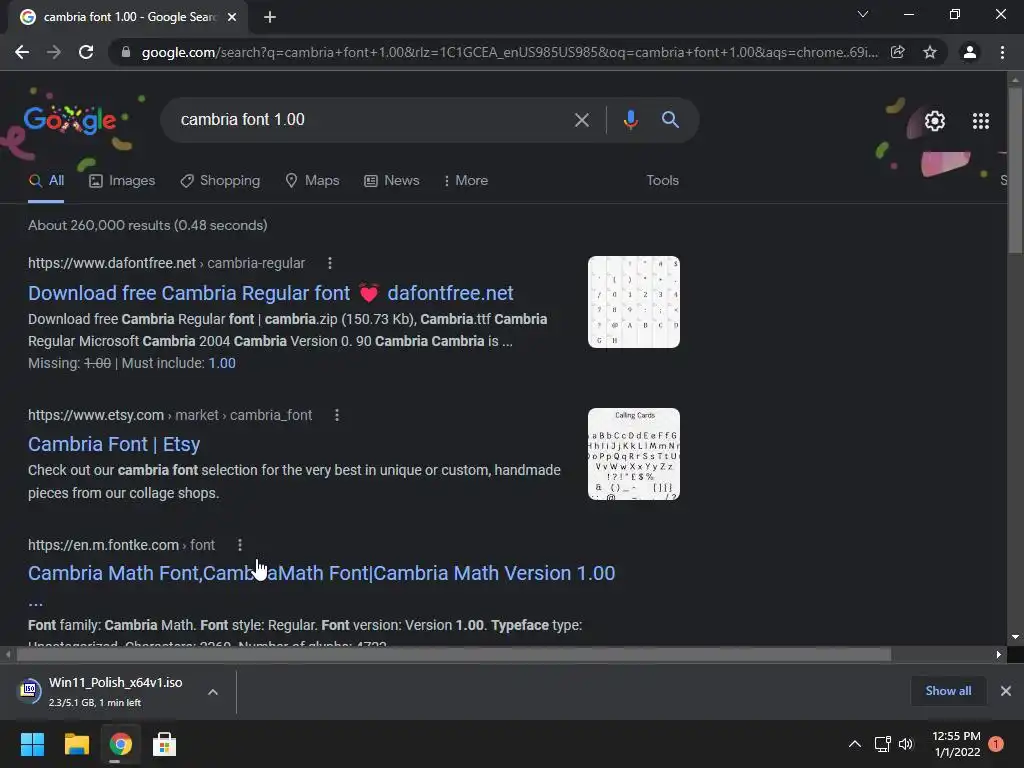The height and width of the screenshot is (768, 1024).
Task: Show hidden system tray icons
Action: pyautogui.click(x=854, y=744)
